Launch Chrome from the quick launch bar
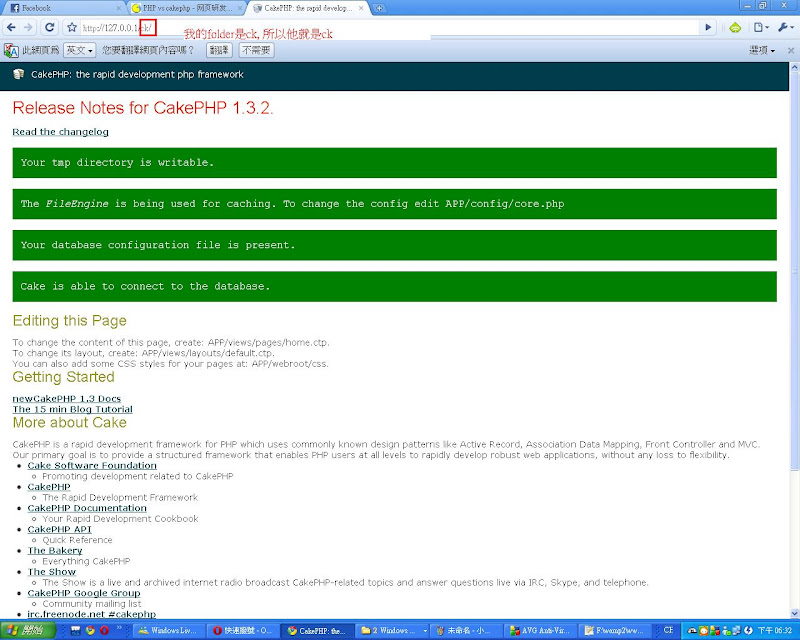 click(x=90, y=631)
